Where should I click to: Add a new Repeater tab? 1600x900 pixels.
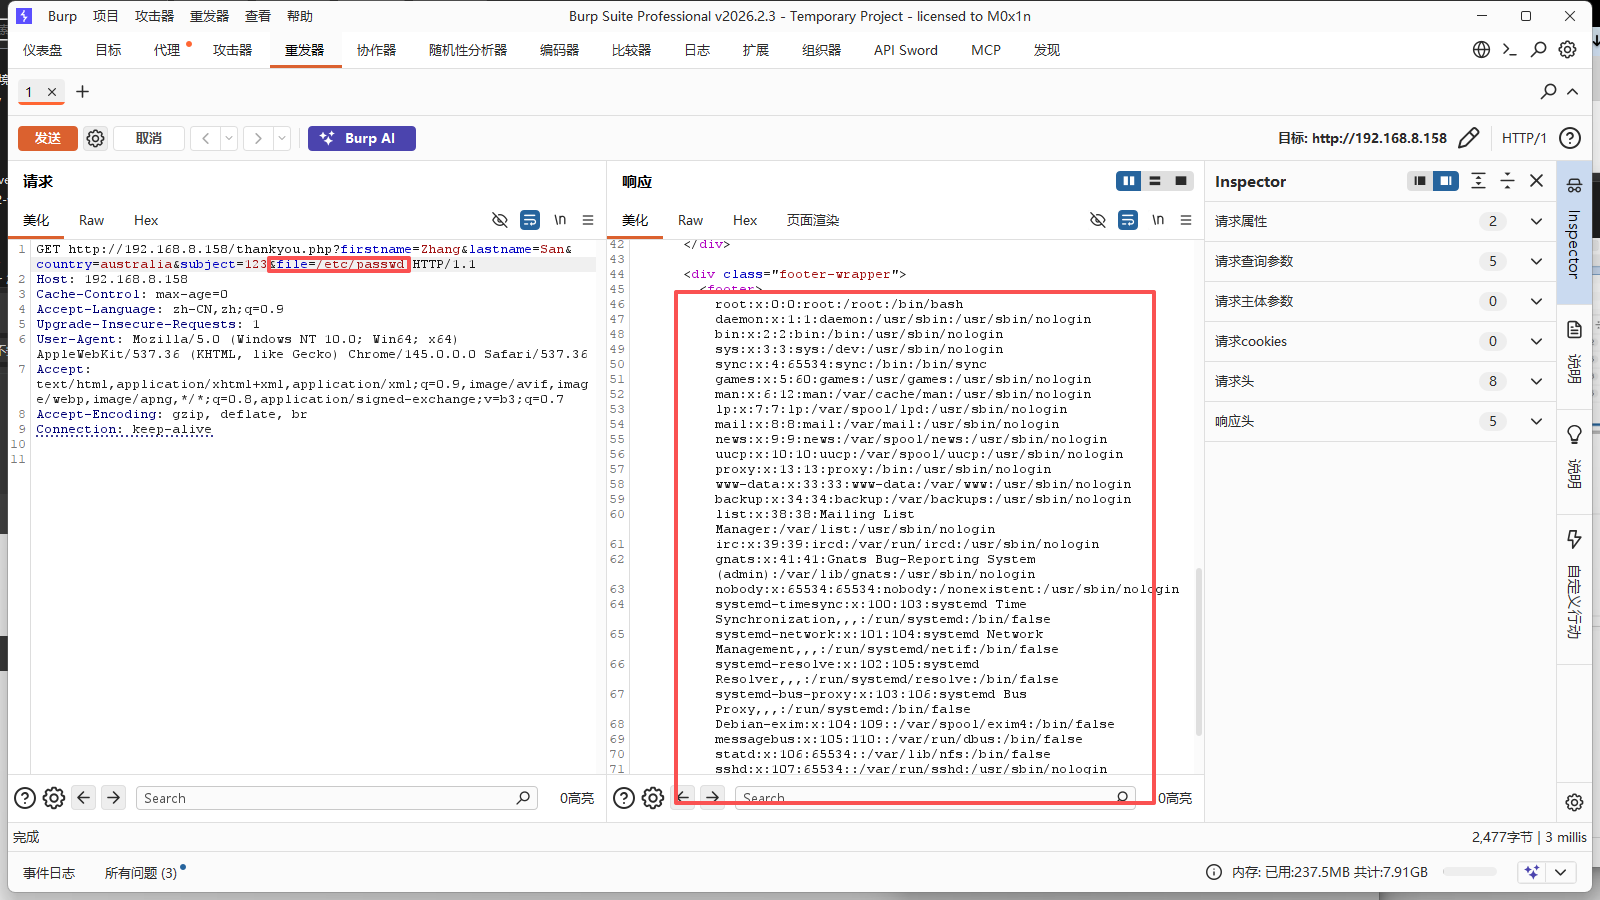83,92
